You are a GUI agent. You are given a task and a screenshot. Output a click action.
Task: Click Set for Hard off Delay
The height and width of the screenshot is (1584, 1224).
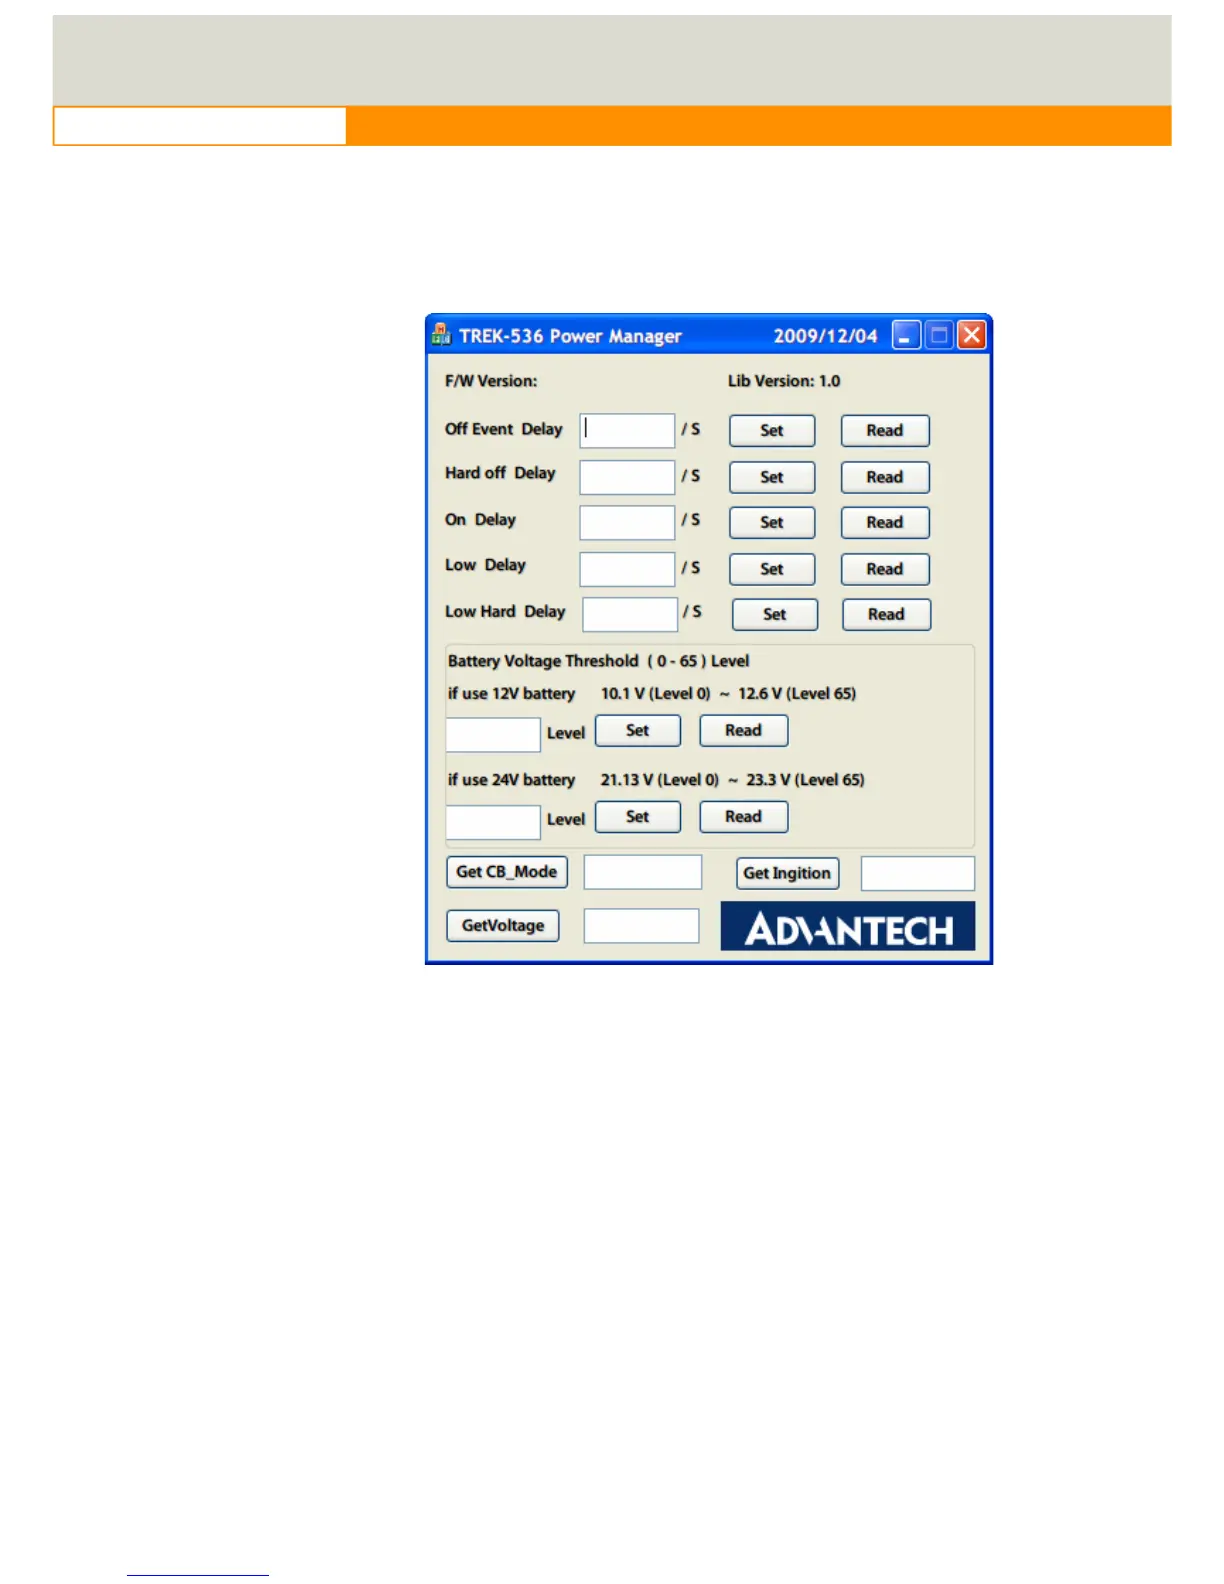tap(772, 478)
